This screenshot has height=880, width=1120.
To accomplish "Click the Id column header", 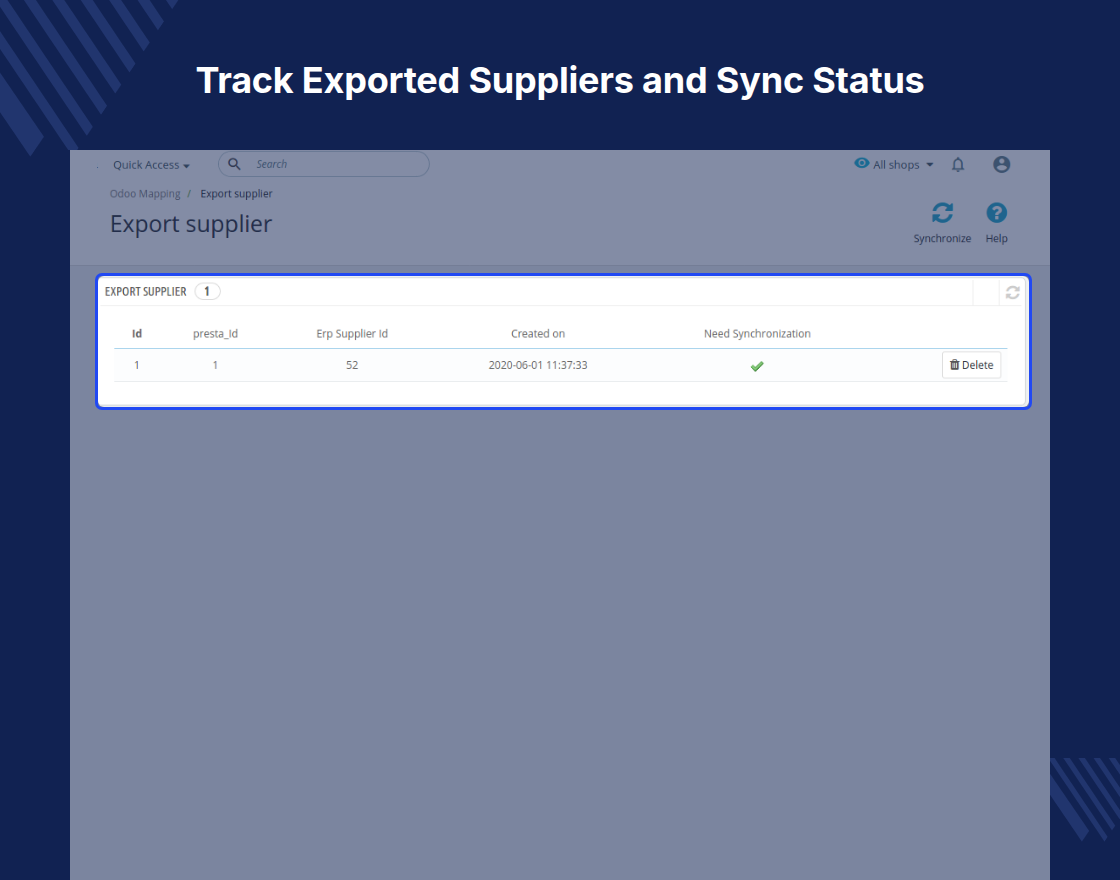I will 137,334.
